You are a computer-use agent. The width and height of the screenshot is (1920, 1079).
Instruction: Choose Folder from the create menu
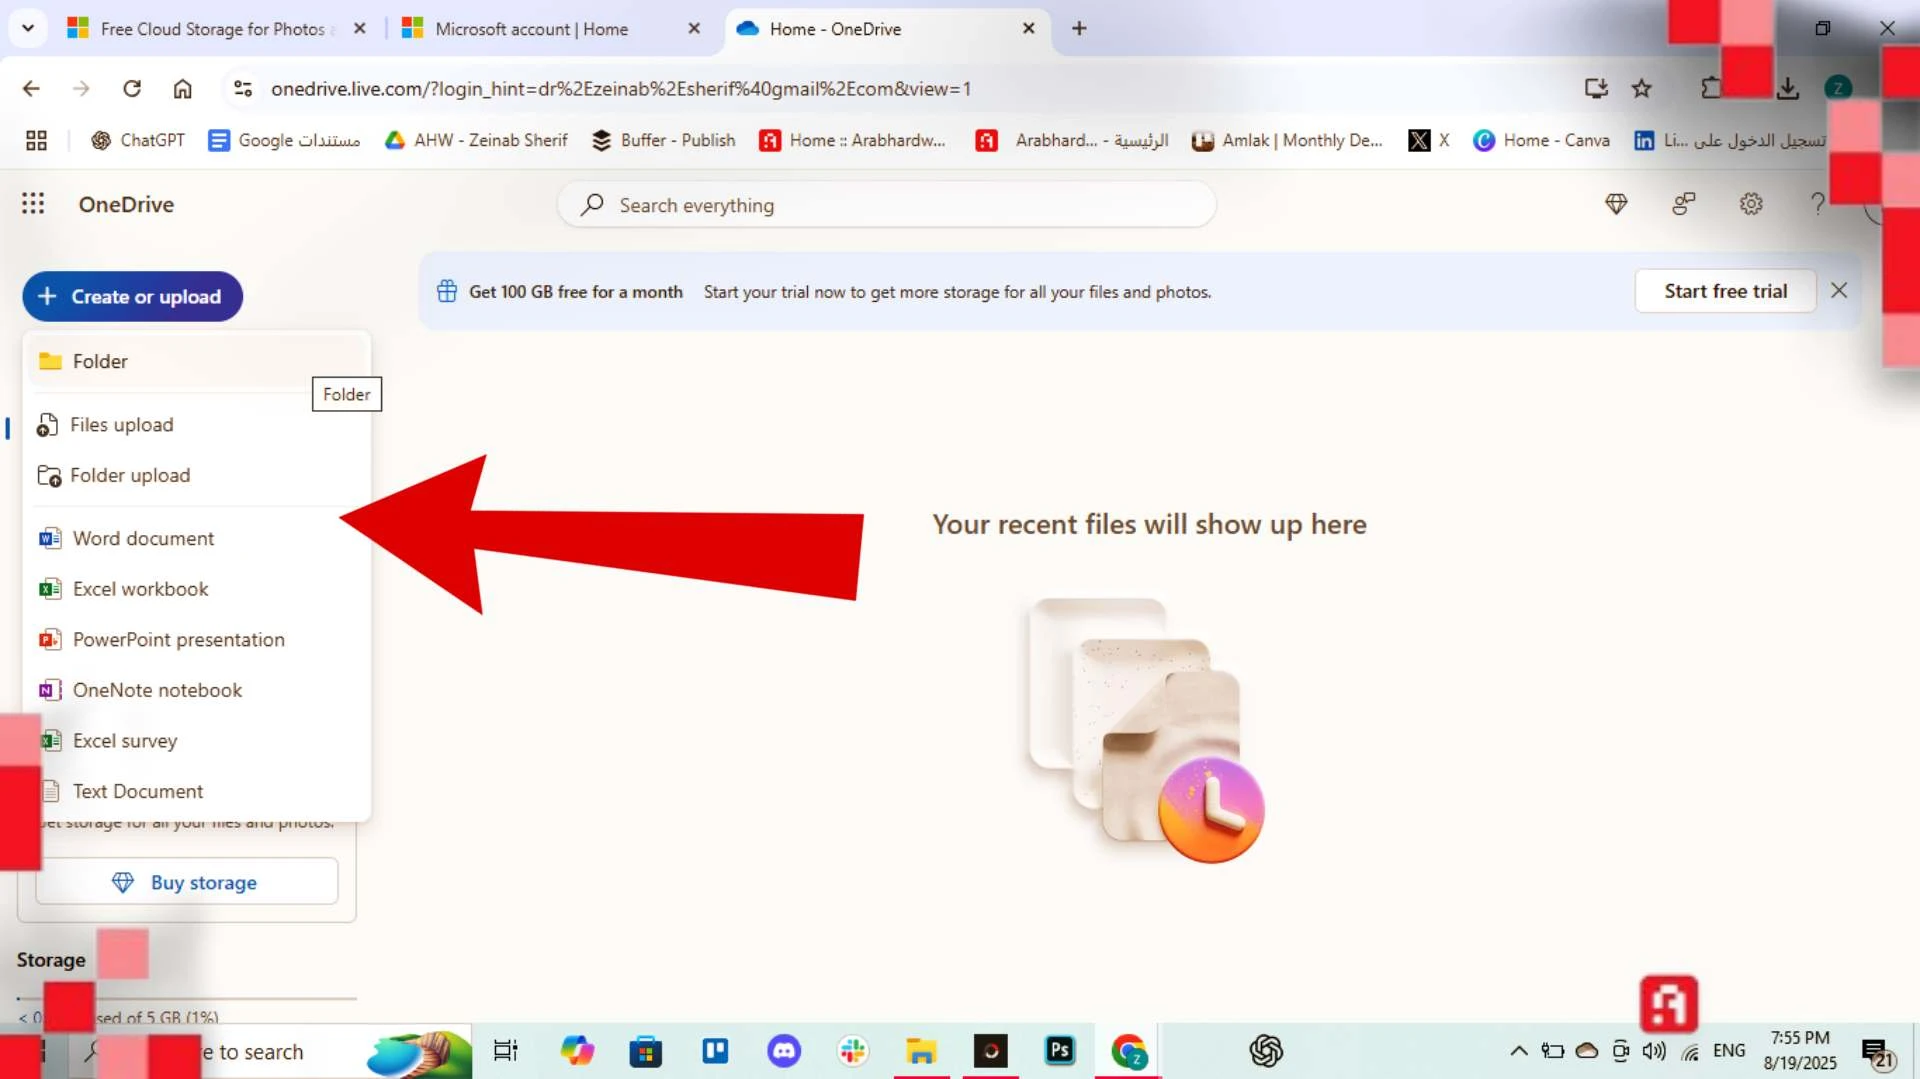197,361
